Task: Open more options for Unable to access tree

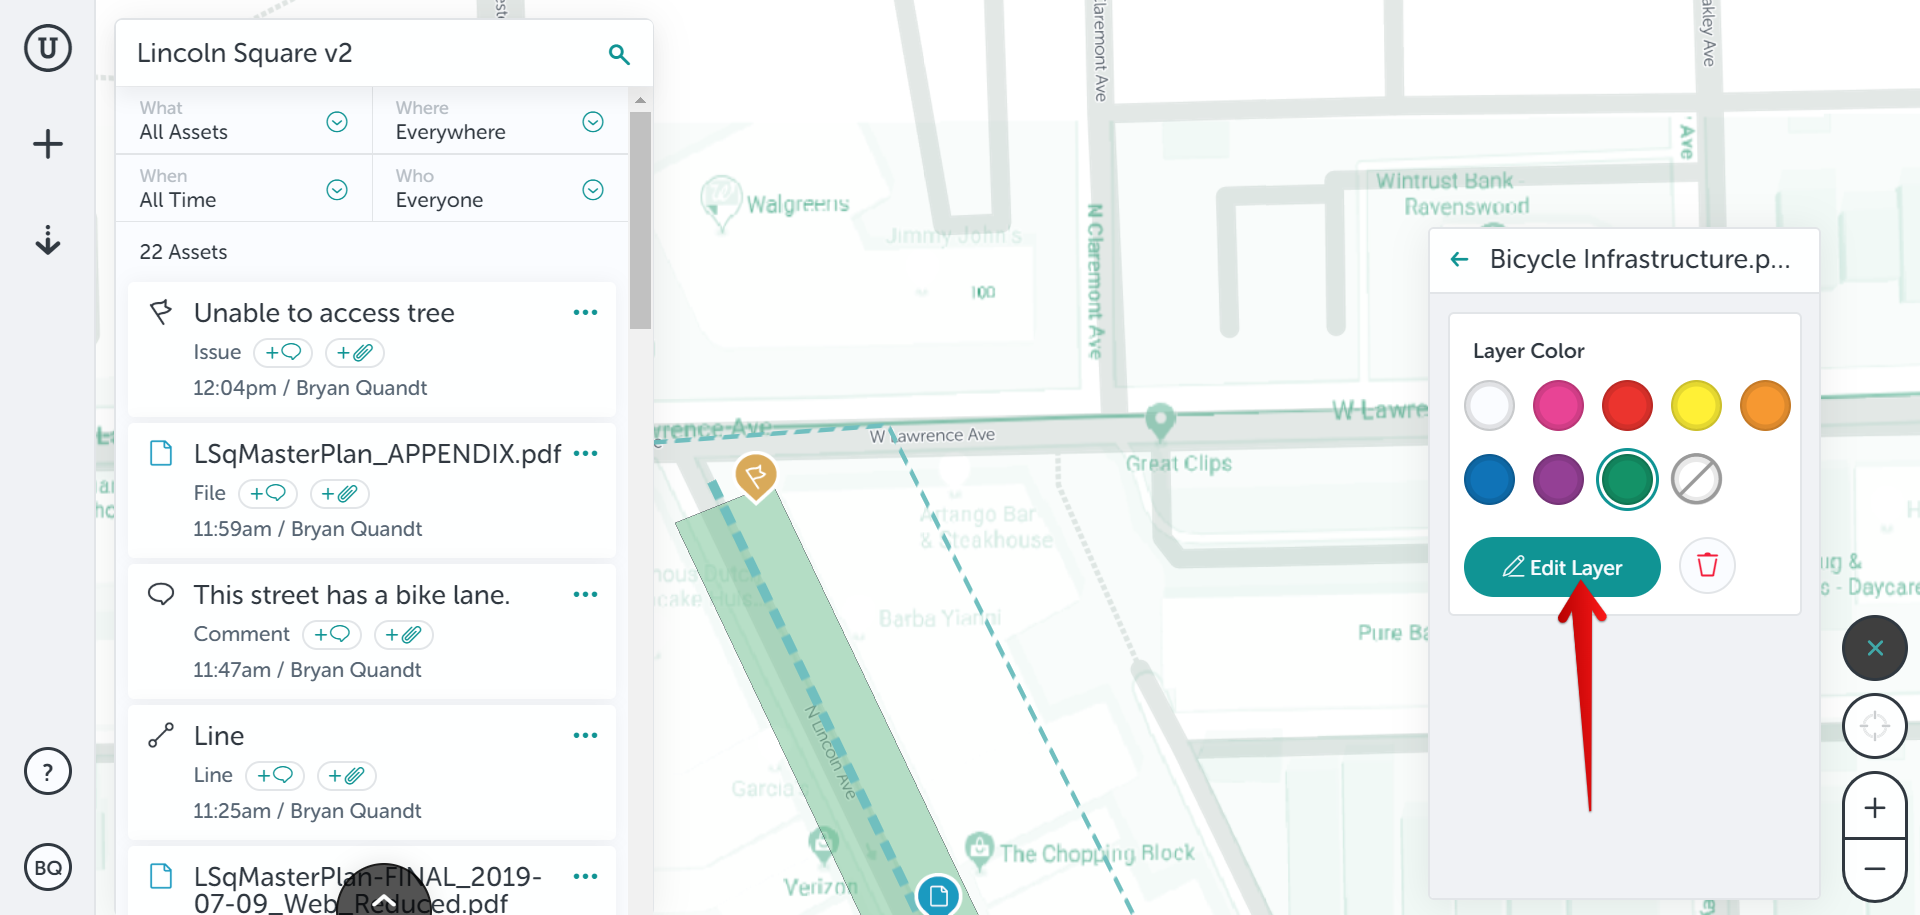Action: [586, 313]
